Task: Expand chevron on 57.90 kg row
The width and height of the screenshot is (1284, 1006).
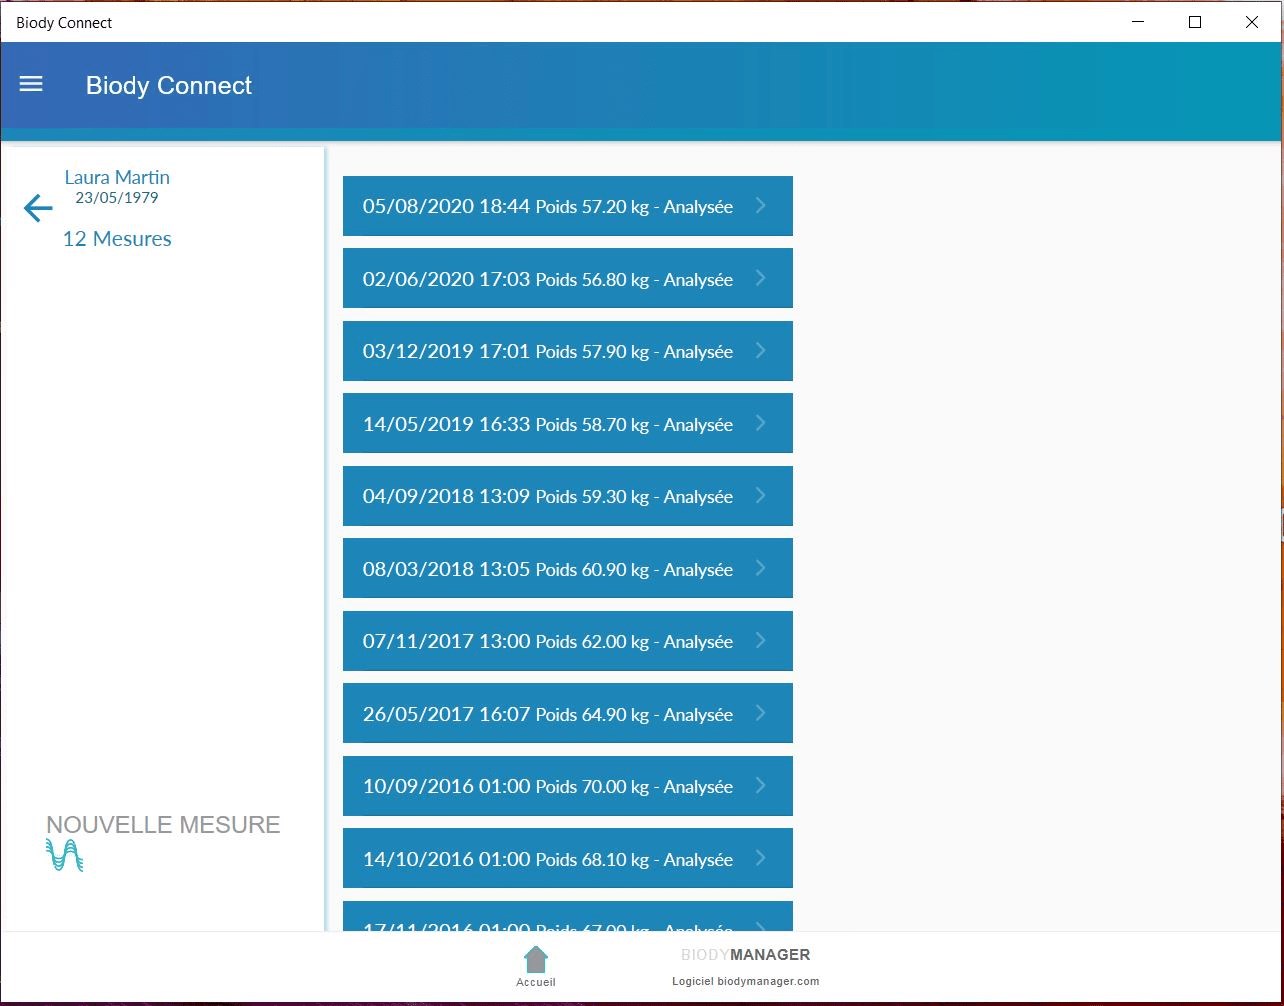Action: pyautogui.click(x=760, y=350)
